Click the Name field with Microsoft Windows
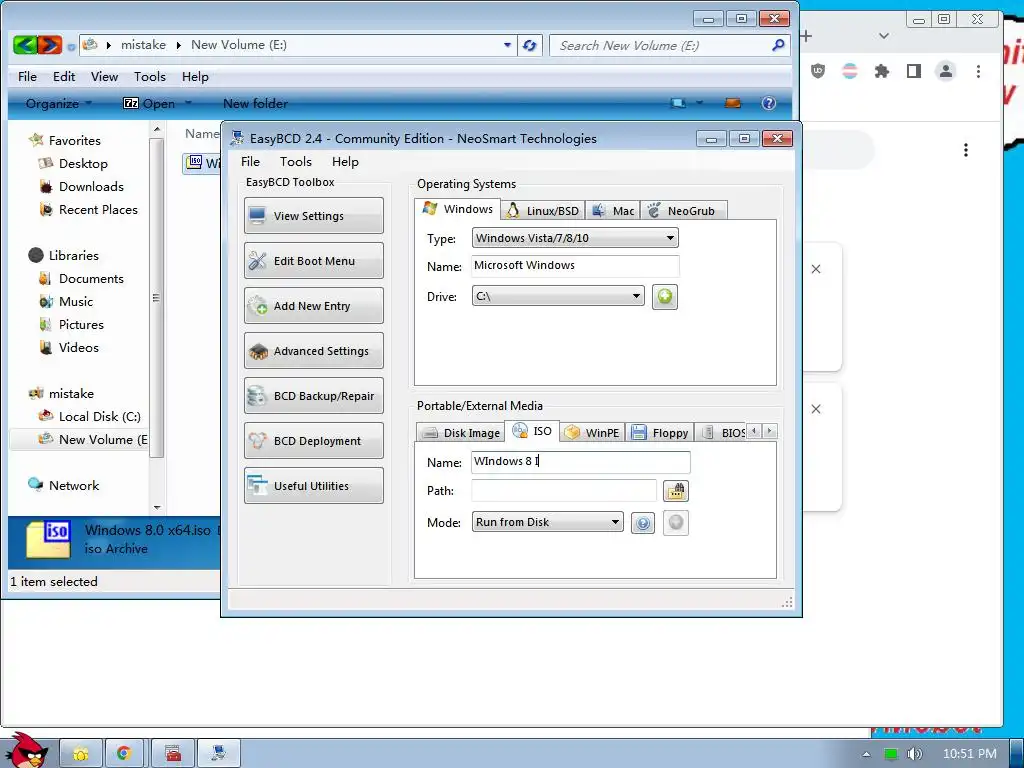 click(x=575, y=266)
